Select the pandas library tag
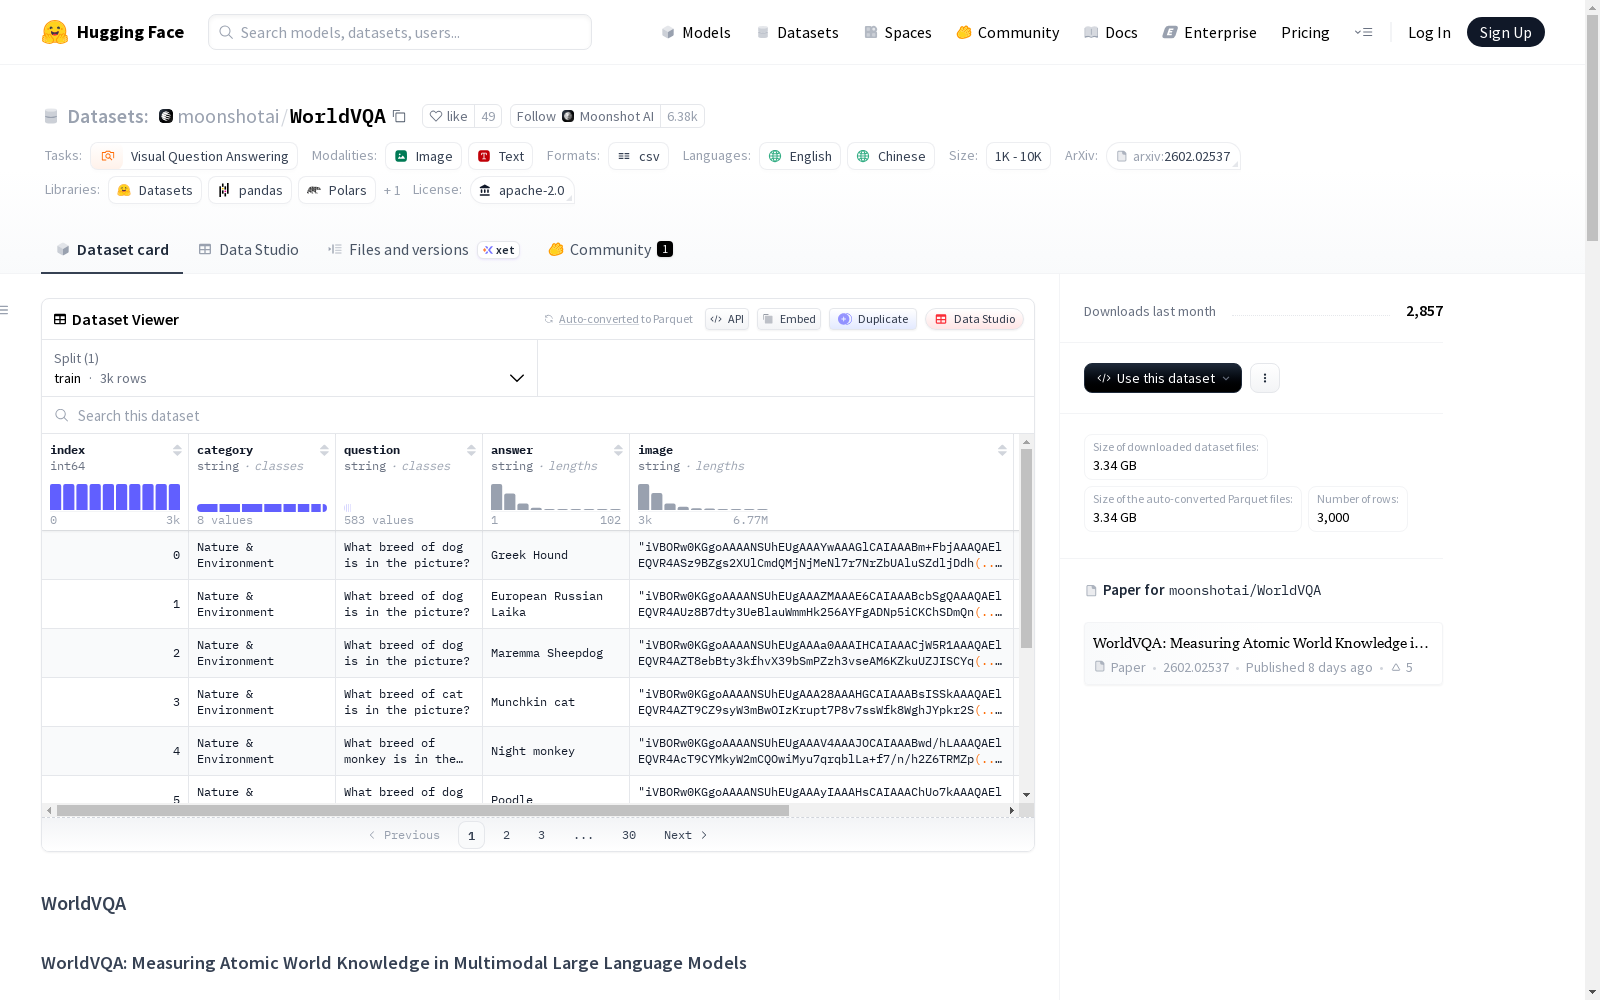Screen dimensions: 1600x1000 tap(250, 190)
